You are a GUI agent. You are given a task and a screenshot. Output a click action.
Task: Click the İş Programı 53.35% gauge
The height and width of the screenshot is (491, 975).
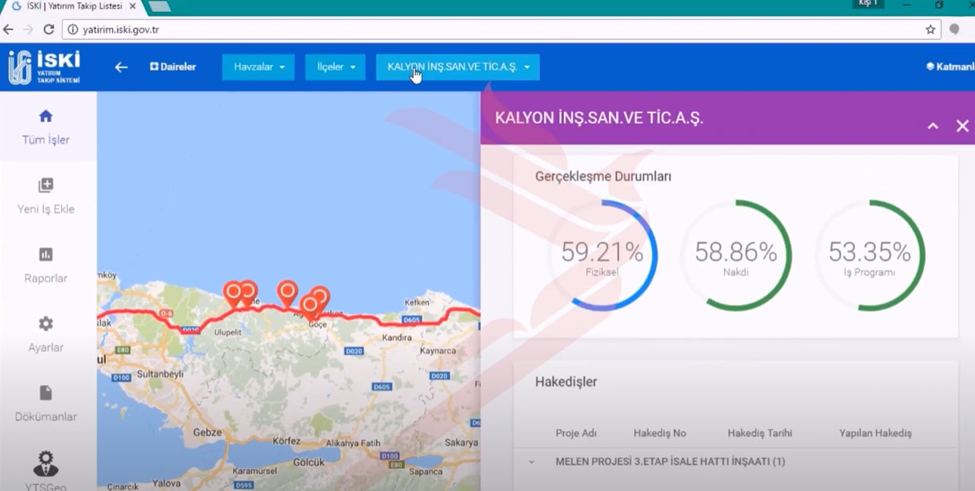coord(870,255)
